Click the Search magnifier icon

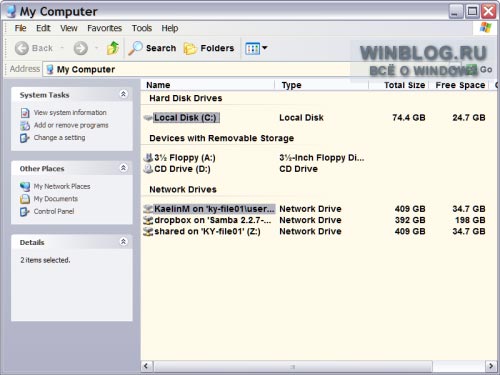136,48
